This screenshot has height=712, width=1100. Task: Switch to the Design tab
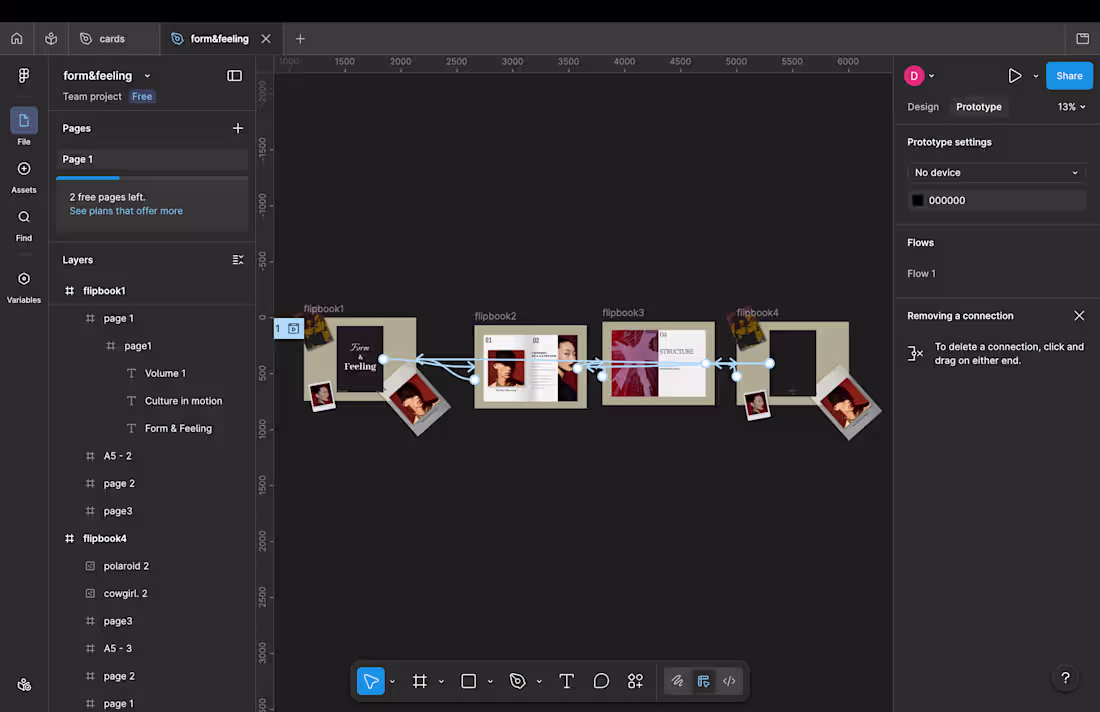coord(922,106)
